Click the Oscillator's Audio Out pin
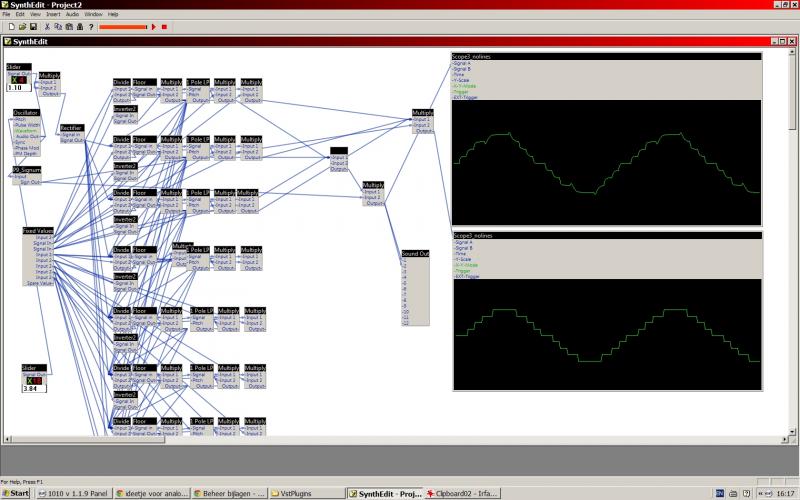This screenshot has height=500, width=800. click(27, 137)
